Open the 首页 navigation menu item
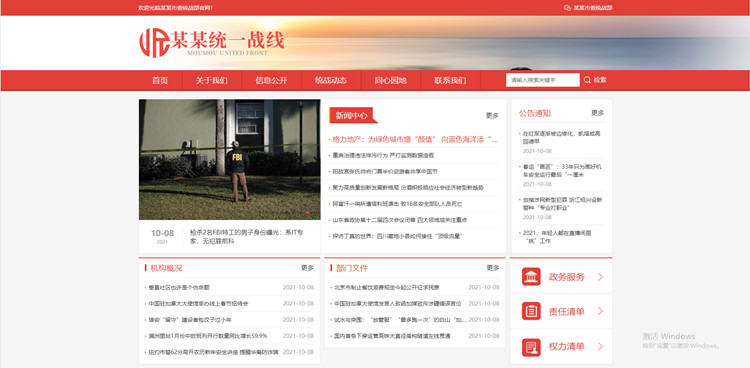 (160, 80)
